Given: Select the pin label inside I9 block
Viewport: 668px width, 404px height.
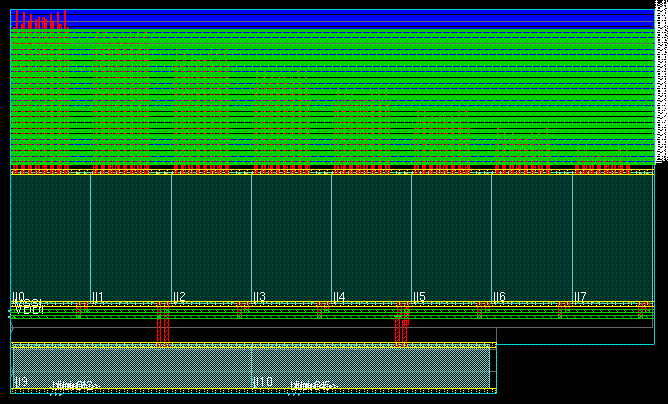Looking at the screenshot, I should (76, 386).
